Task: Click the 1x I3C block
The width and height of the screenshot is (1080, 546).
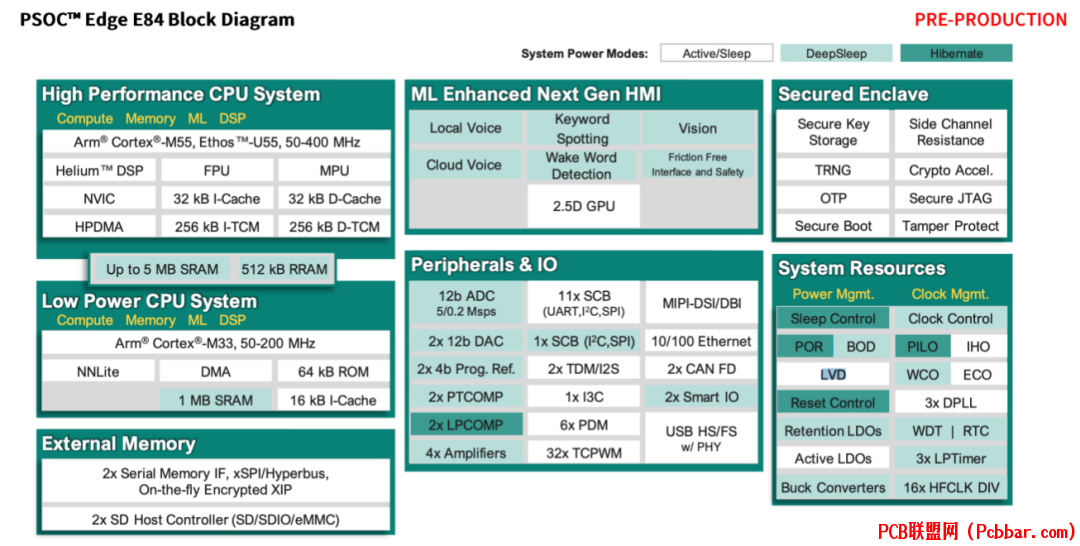Action: pos(584,397)
